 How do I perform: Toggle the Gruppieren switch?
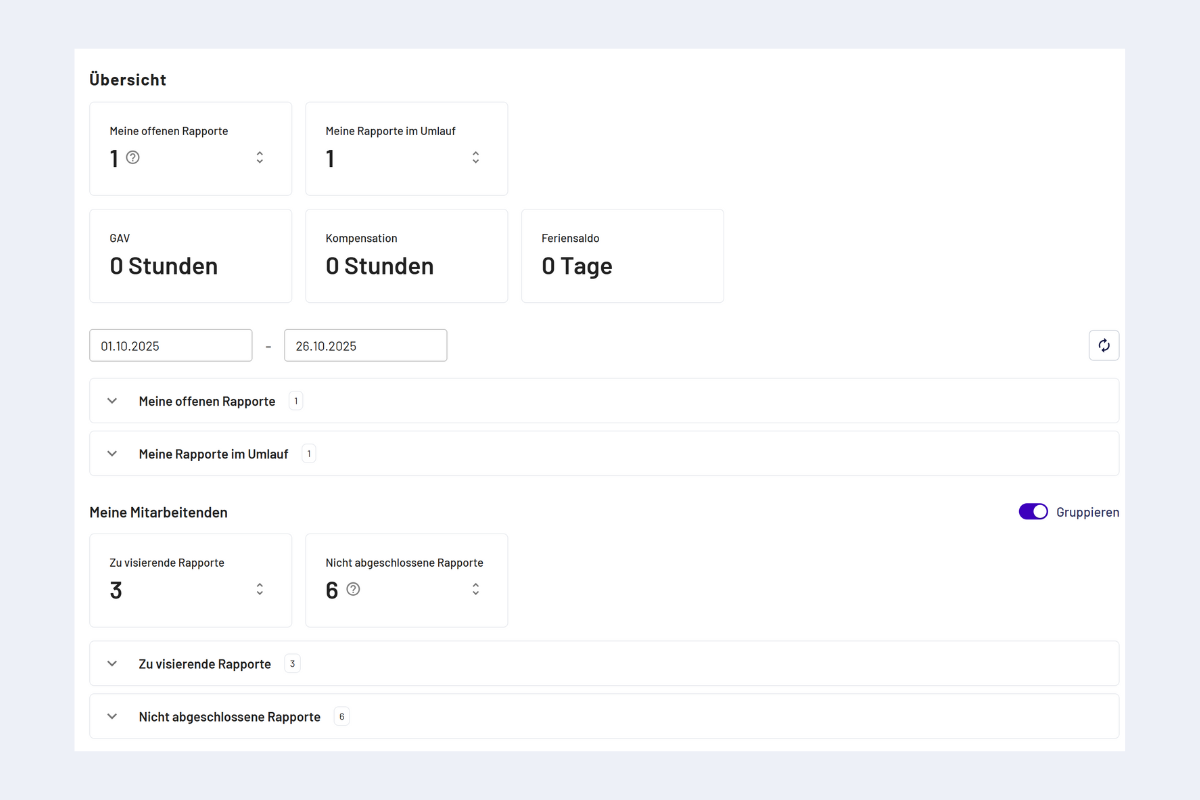[x=1033, y=512]
